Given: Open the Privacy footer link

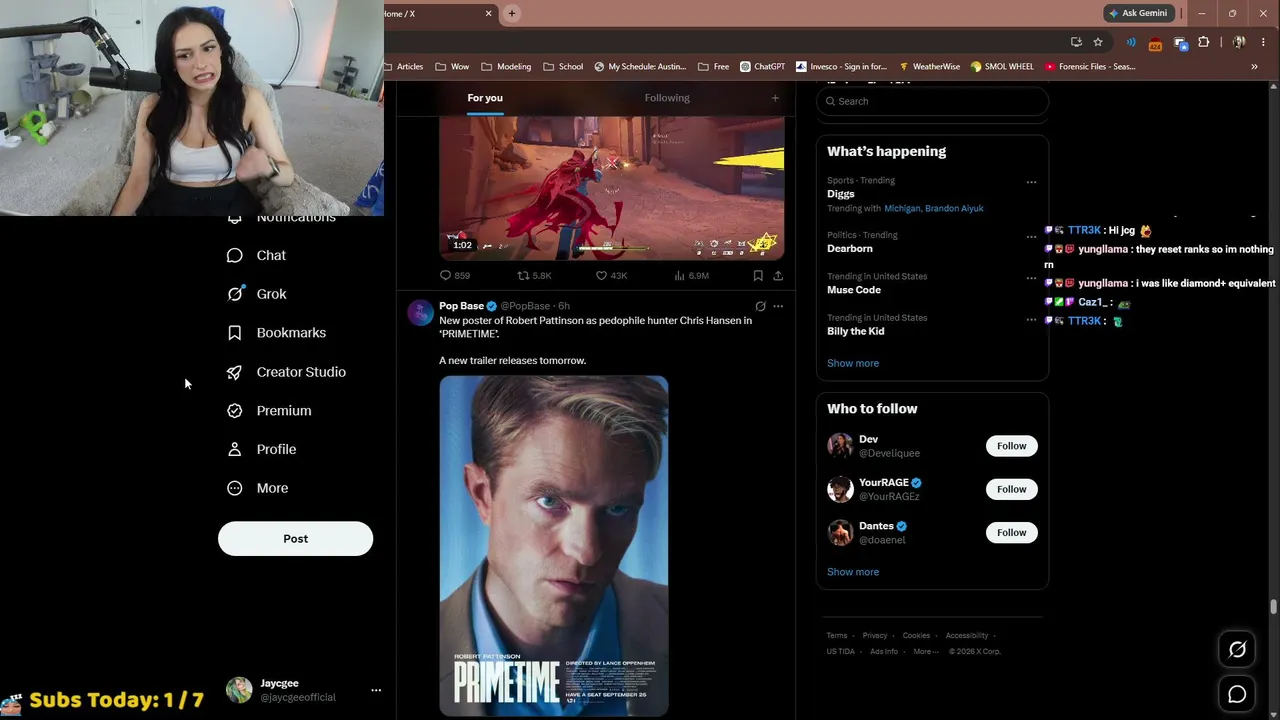Looking at the screenshot, I should [875, 636].
